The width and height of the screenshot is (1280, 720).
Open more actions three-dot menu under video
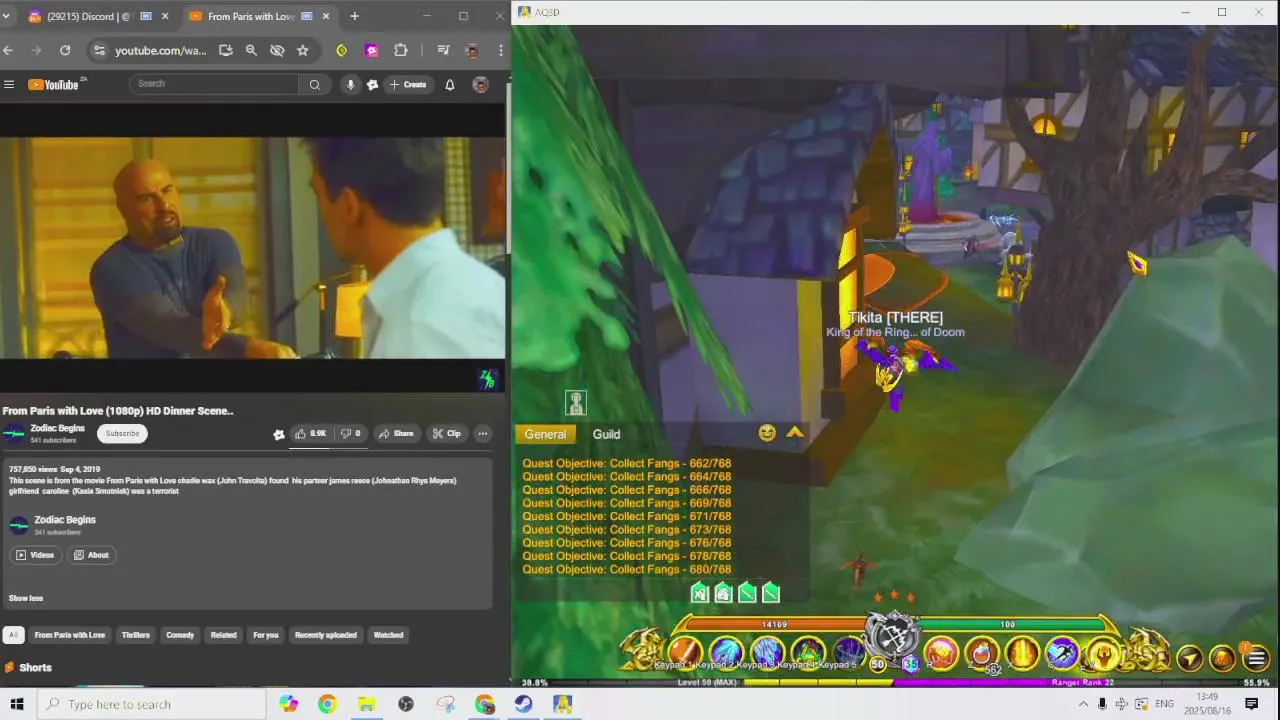click(482, 433)
